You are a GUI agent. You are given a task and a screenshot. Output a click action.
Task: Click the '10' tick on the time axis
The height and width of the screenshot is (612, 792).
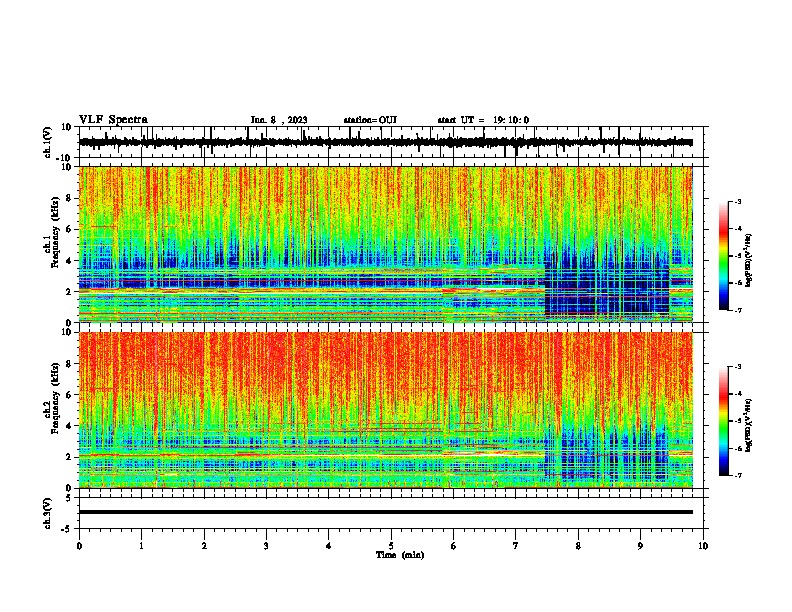703,546
